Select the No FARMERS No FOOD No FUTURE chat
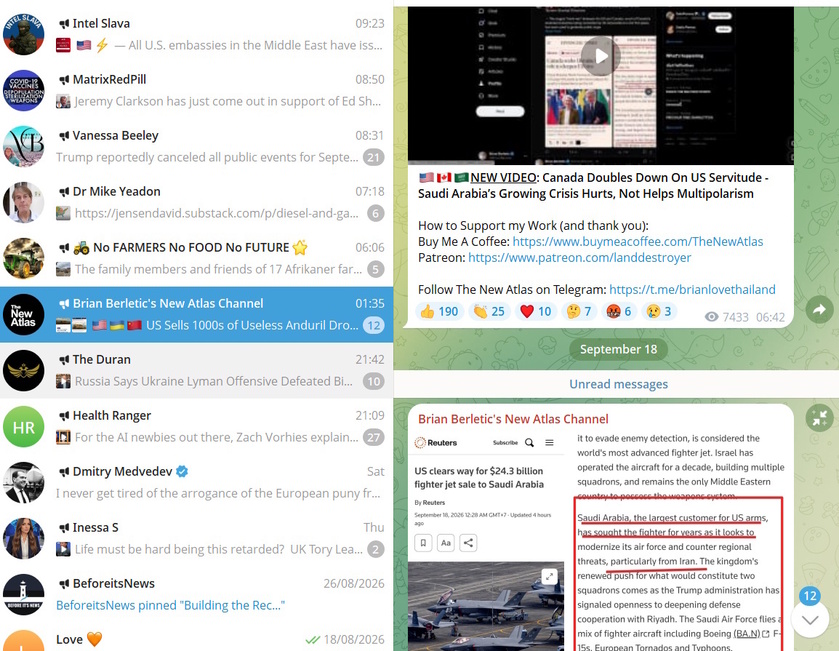The width and height of the screenshot is (839, 651). pos(196,258)
